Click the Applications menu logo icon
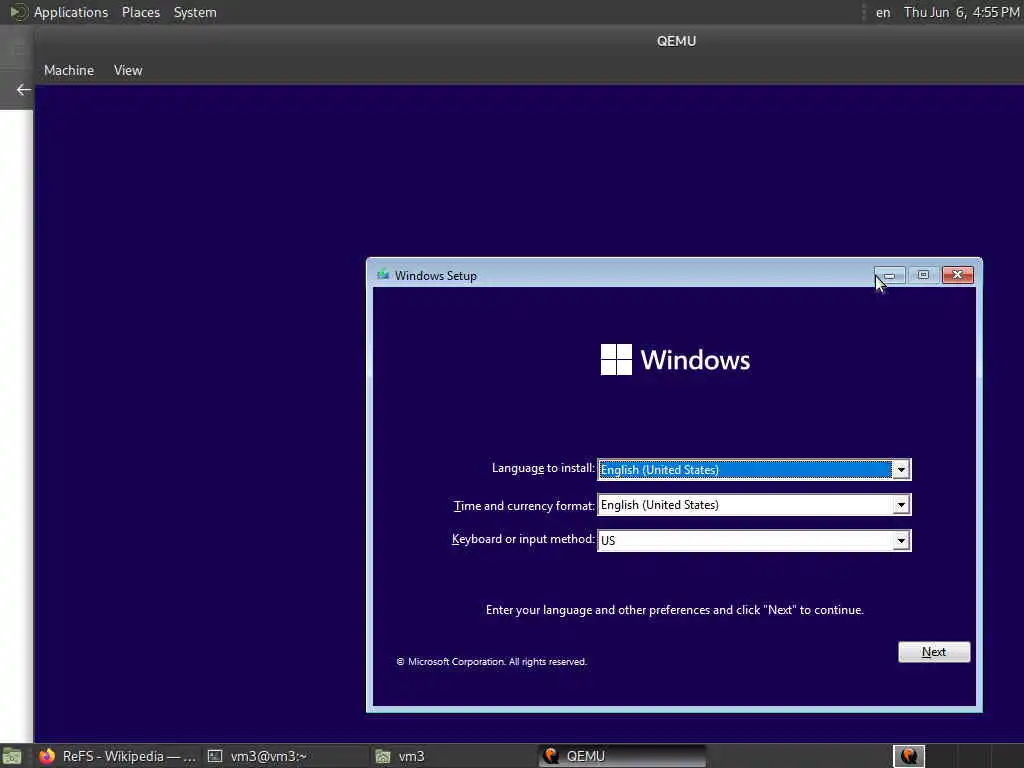The width and height of the screenshot is (1024, 768). [18, 12]
